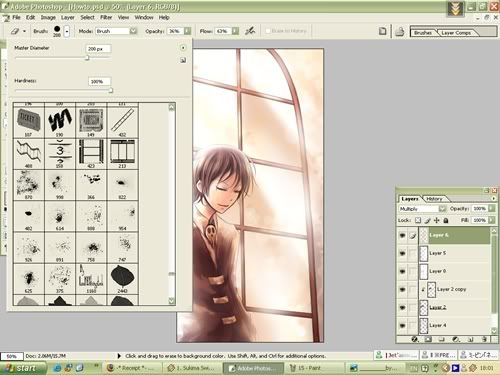Toggle link box next to Layer 0

click(x=413, y=271)
